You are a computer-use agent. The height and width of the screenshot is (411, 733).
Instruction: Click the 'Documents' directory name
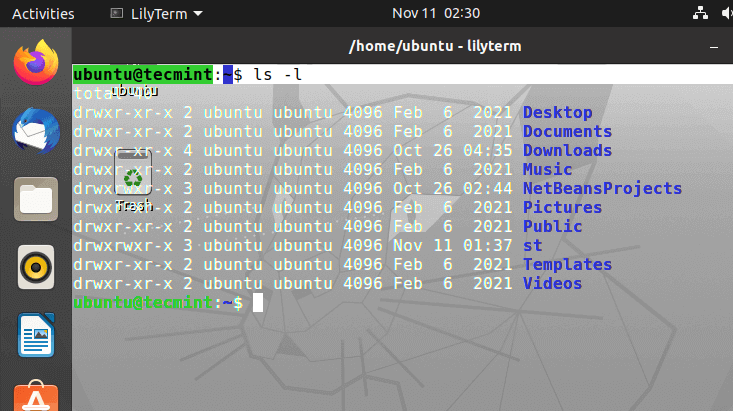pos(567,131)
